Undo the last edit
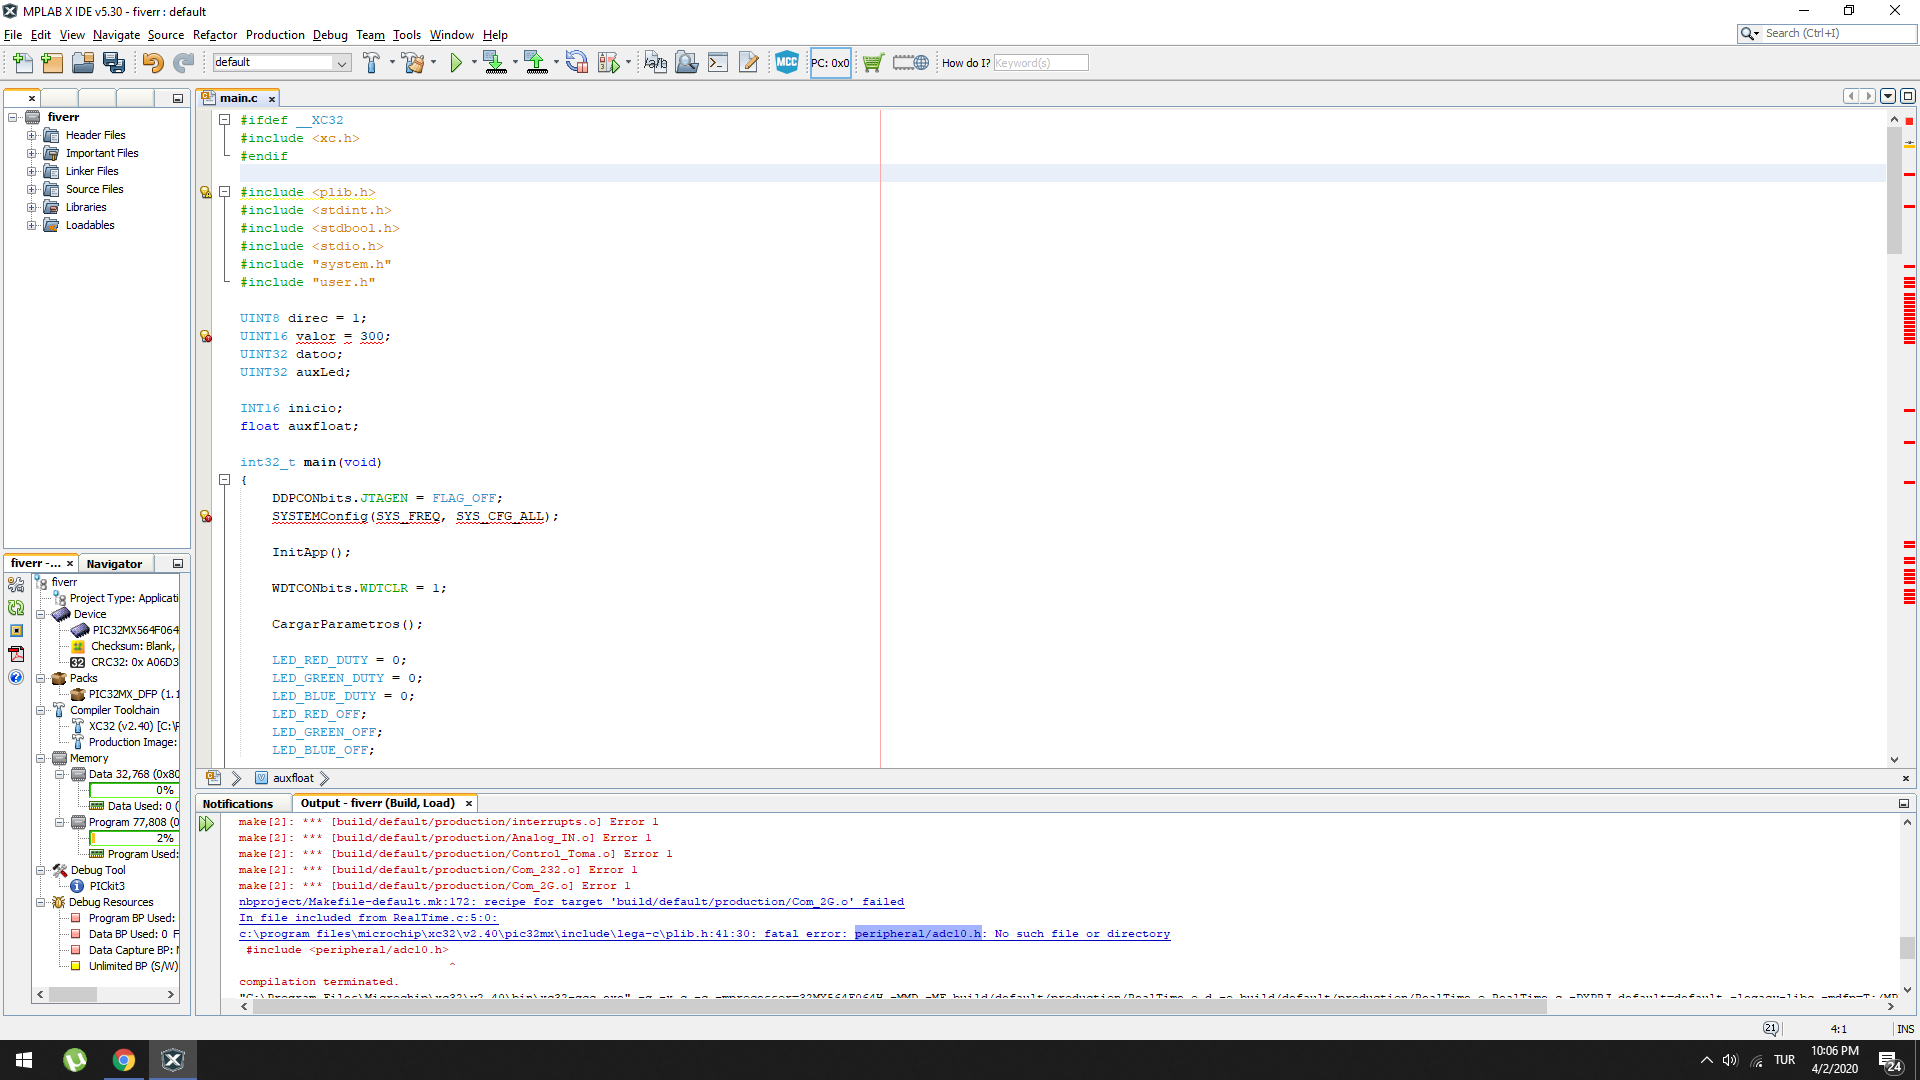Viewport: 1920px width, 1080px height. coord(152,63)
